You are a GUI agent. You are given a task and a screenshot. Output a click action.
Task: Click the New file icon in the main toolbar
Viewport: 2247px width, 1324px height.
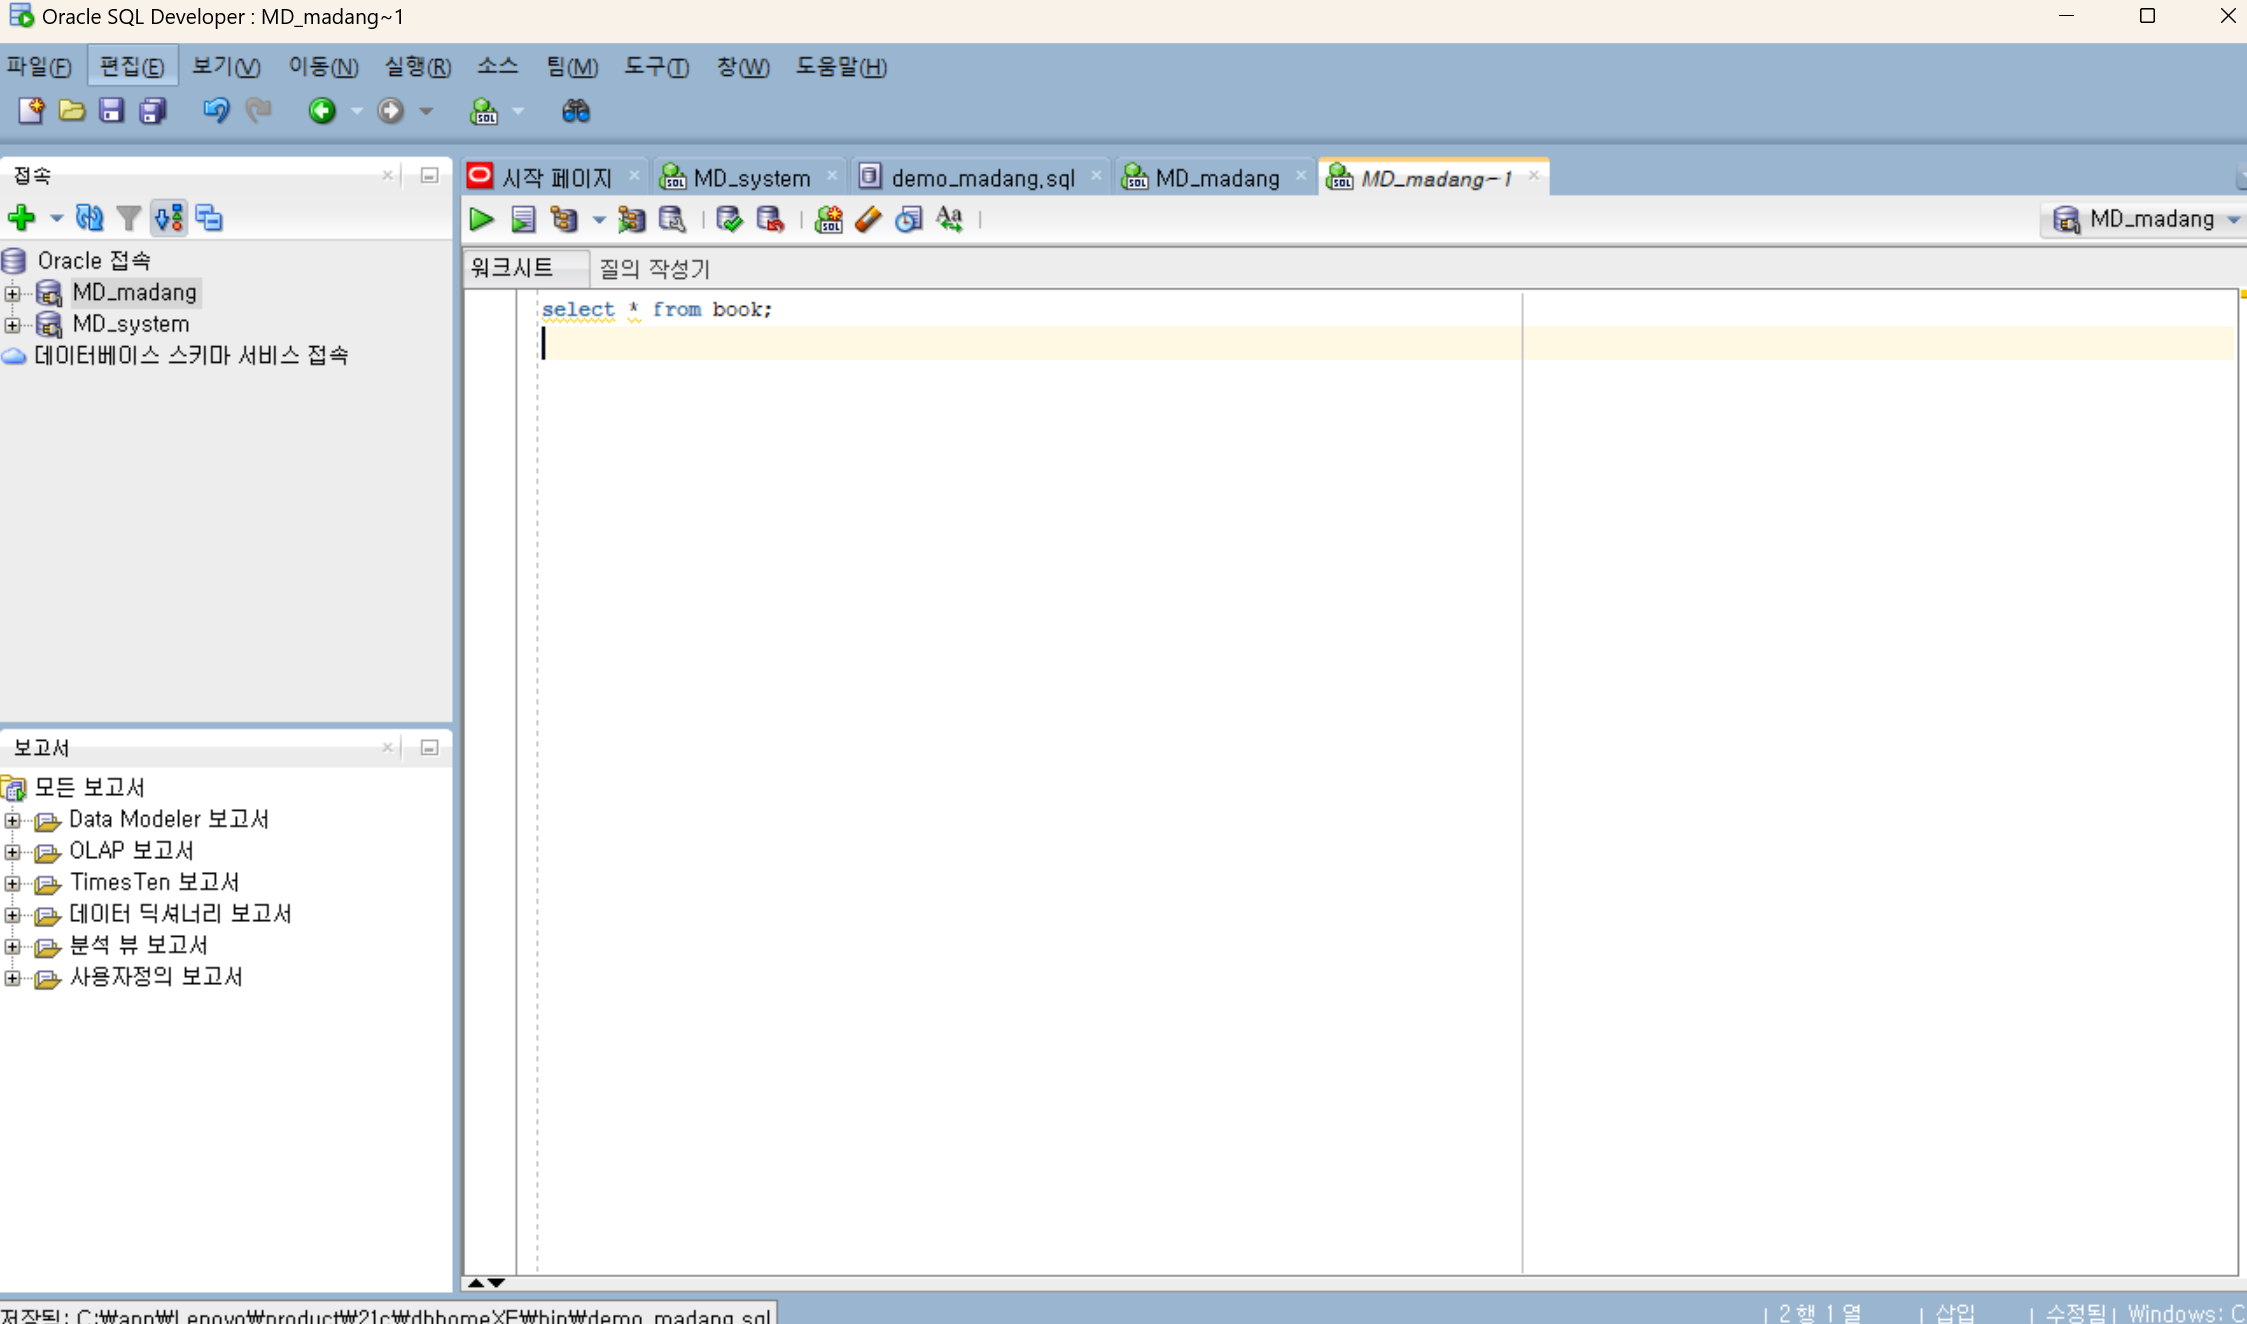pyautogui.click(x=31, y=110)
